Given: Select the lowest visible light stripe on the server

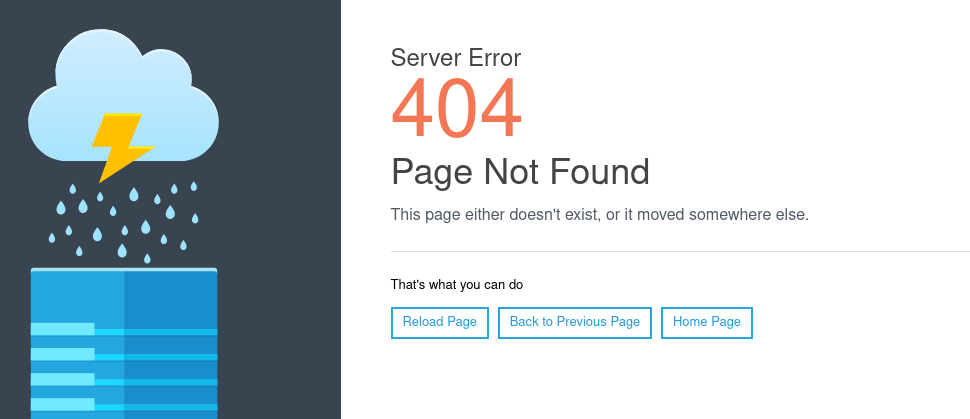Looking at the screenshot, I should click(62, 404).
